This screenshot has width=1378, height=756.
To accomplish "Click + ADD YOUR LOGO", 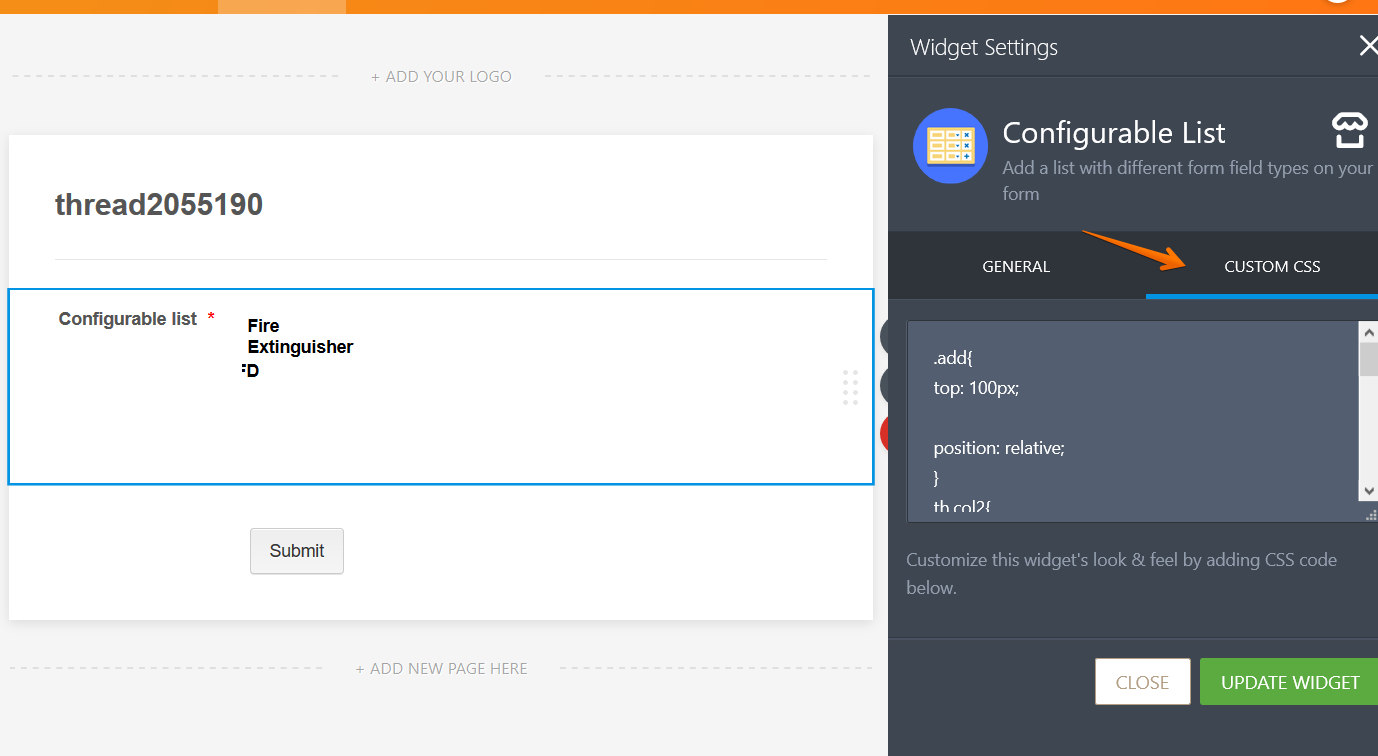I will pyautogui.click(x=441, y=77).
